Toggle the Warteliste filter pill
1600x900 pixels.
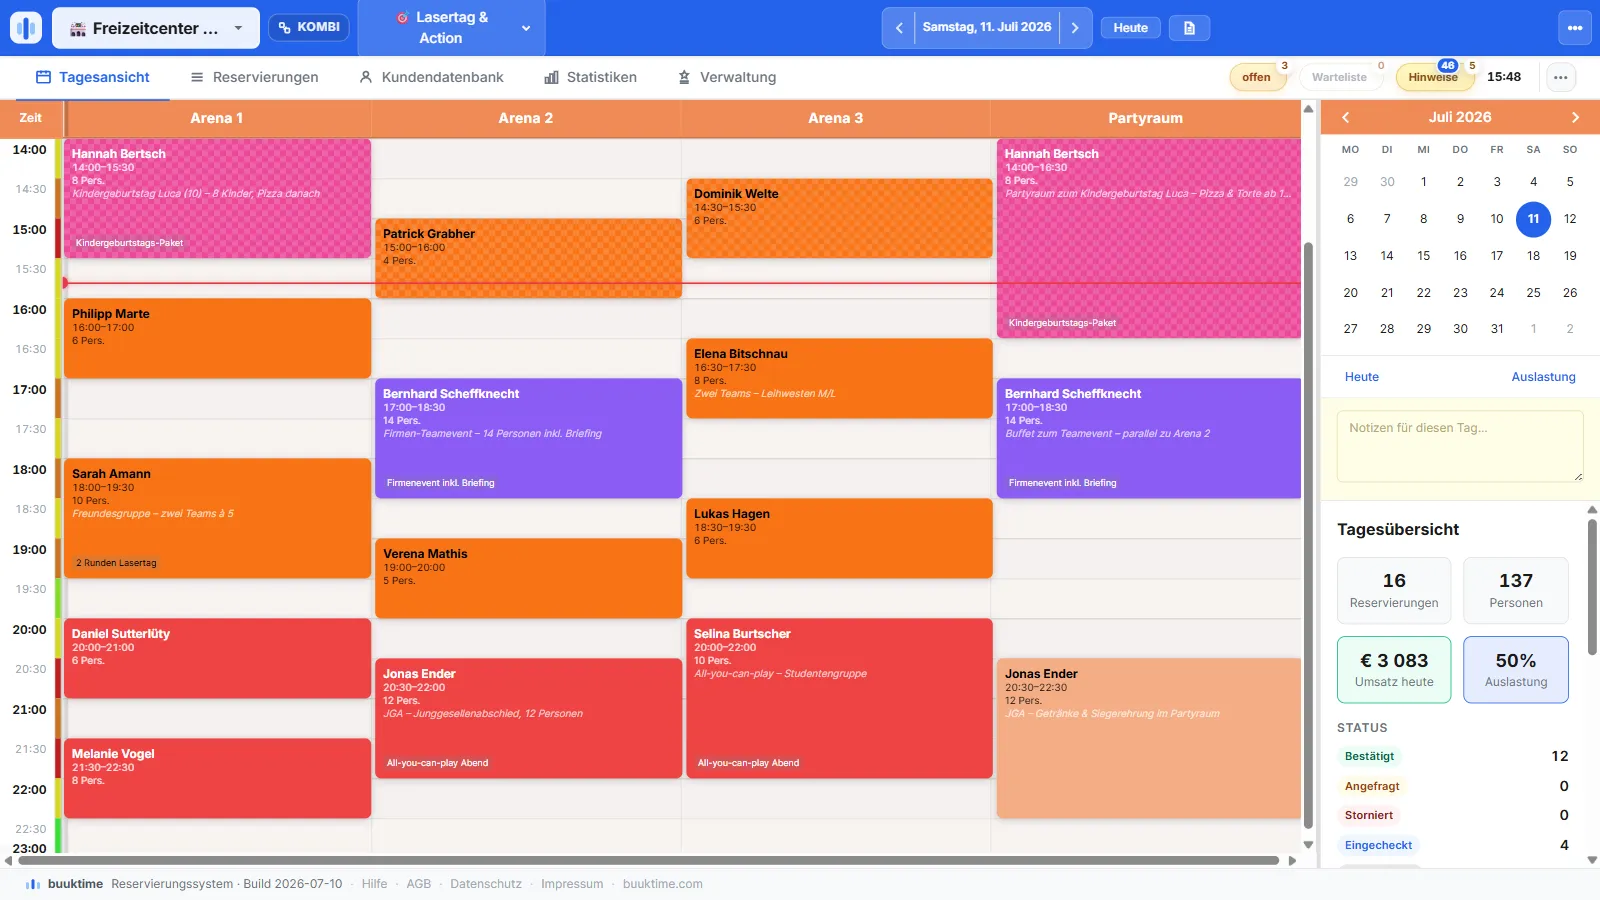pyautogui.click(x=1339, y=77)
